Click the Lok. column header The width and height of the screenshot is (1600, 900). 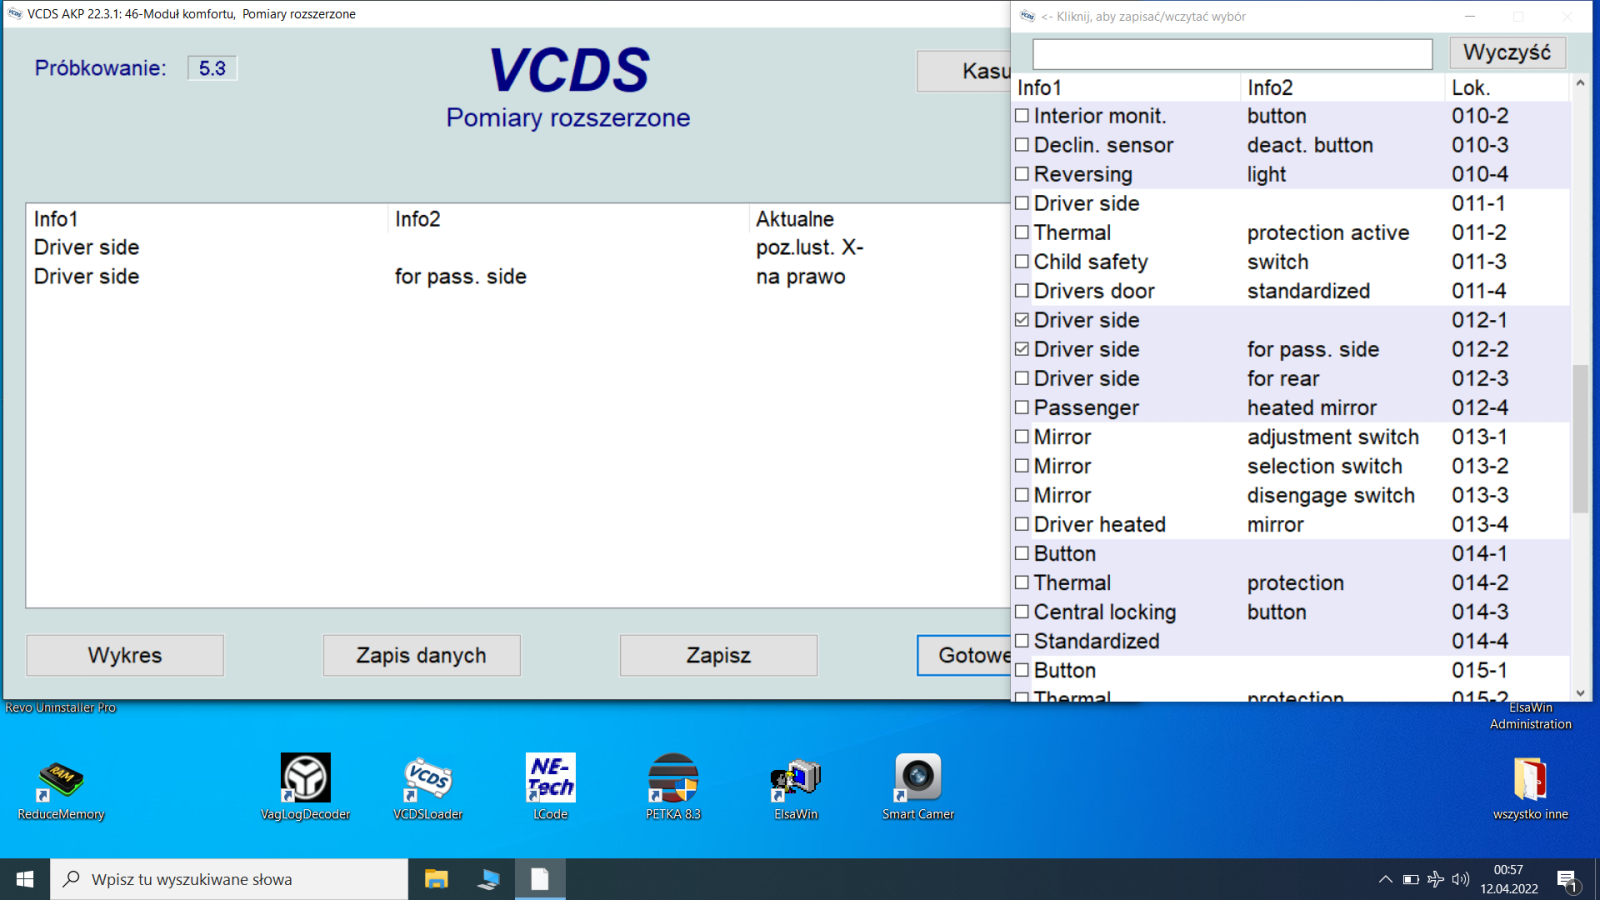pos(1507,88)
